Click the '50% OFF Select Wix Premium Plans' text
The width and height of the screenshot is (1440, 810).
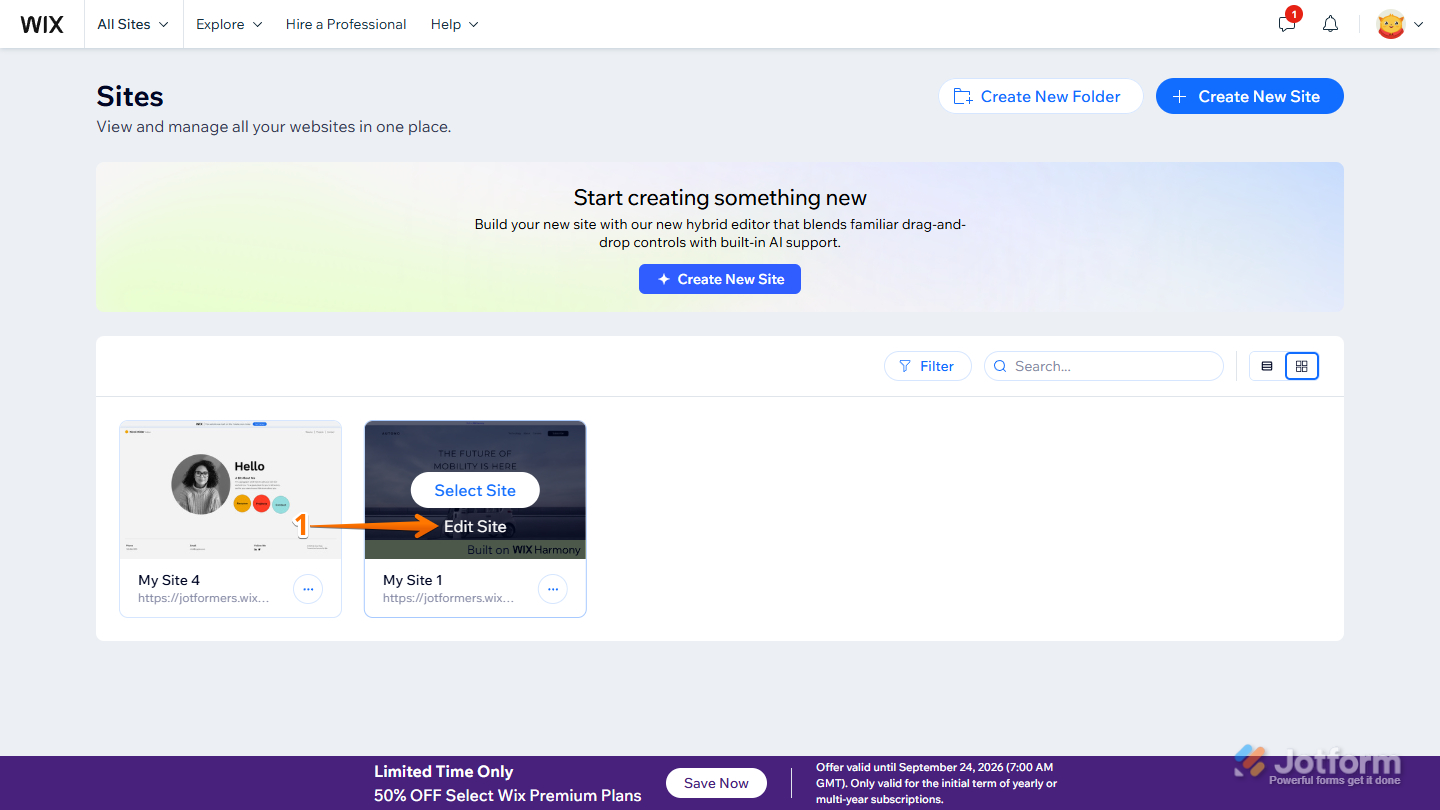[508, 796]
